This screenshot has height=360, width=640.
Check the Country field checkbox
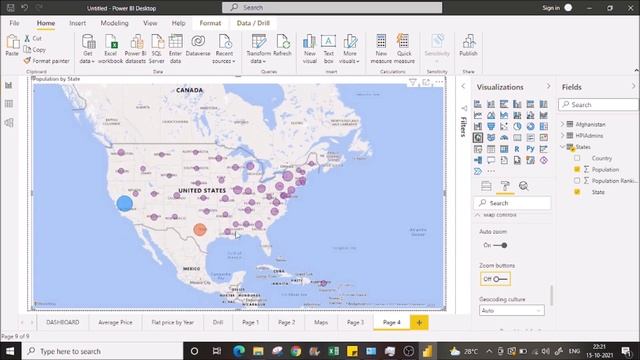click(577, 158)
